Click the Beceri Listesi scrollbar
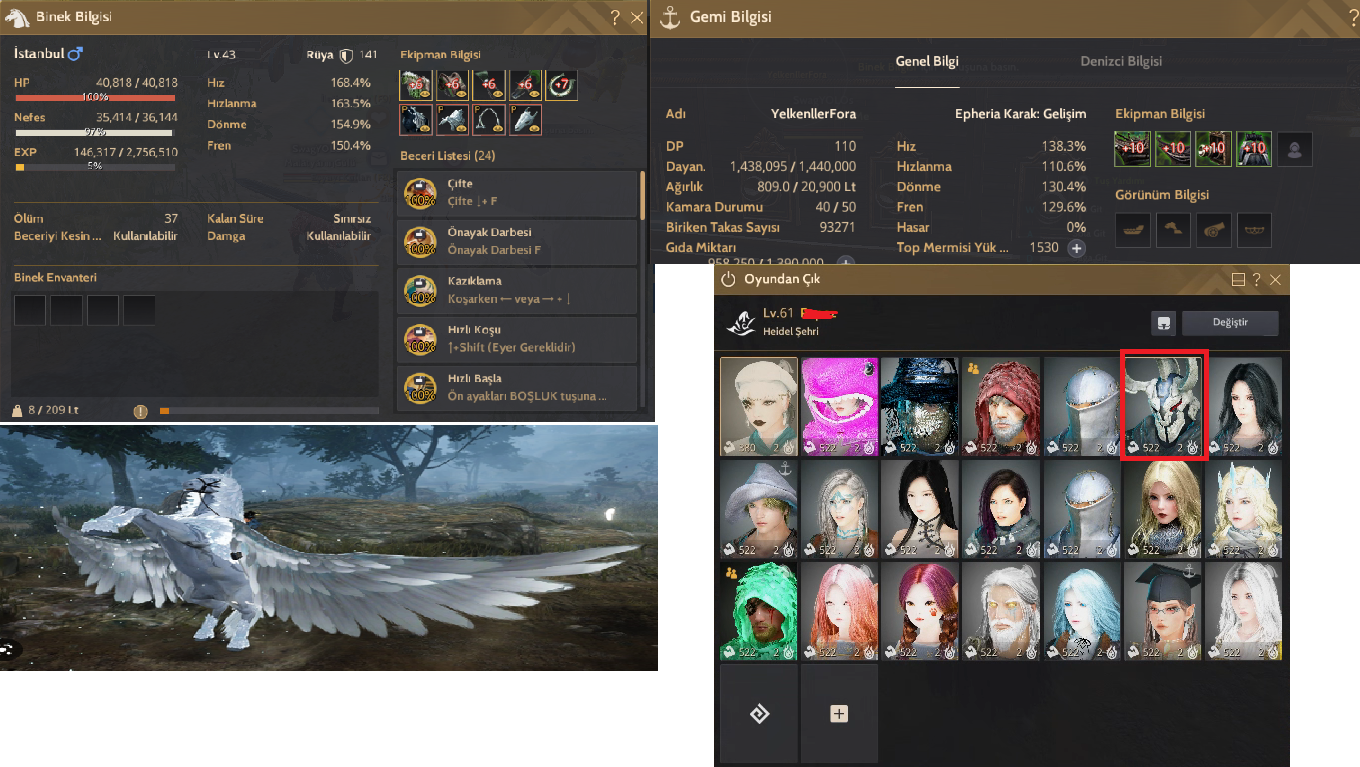This screenshot has width=1360, height=767. point(643,195)
